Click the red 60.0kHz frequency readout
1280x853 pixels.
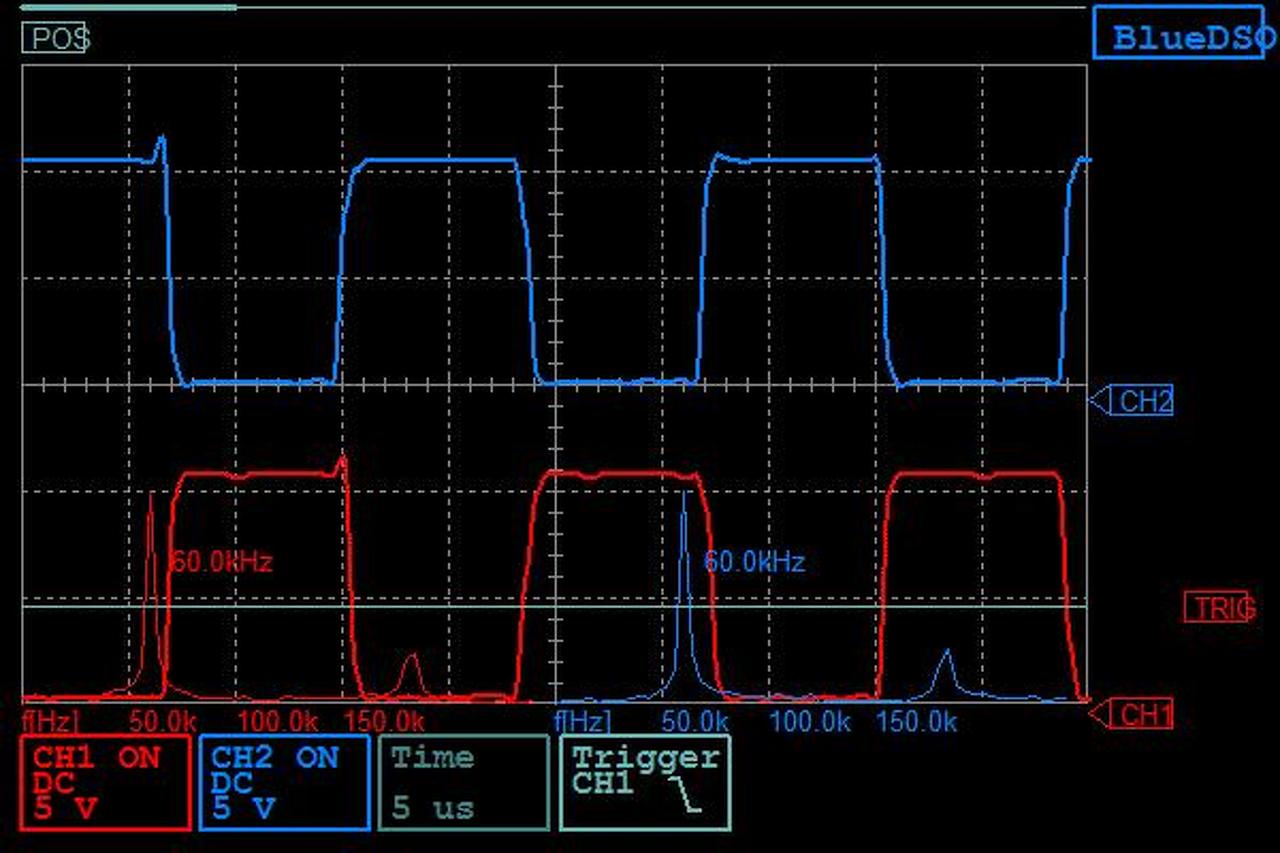pos(220,561)
